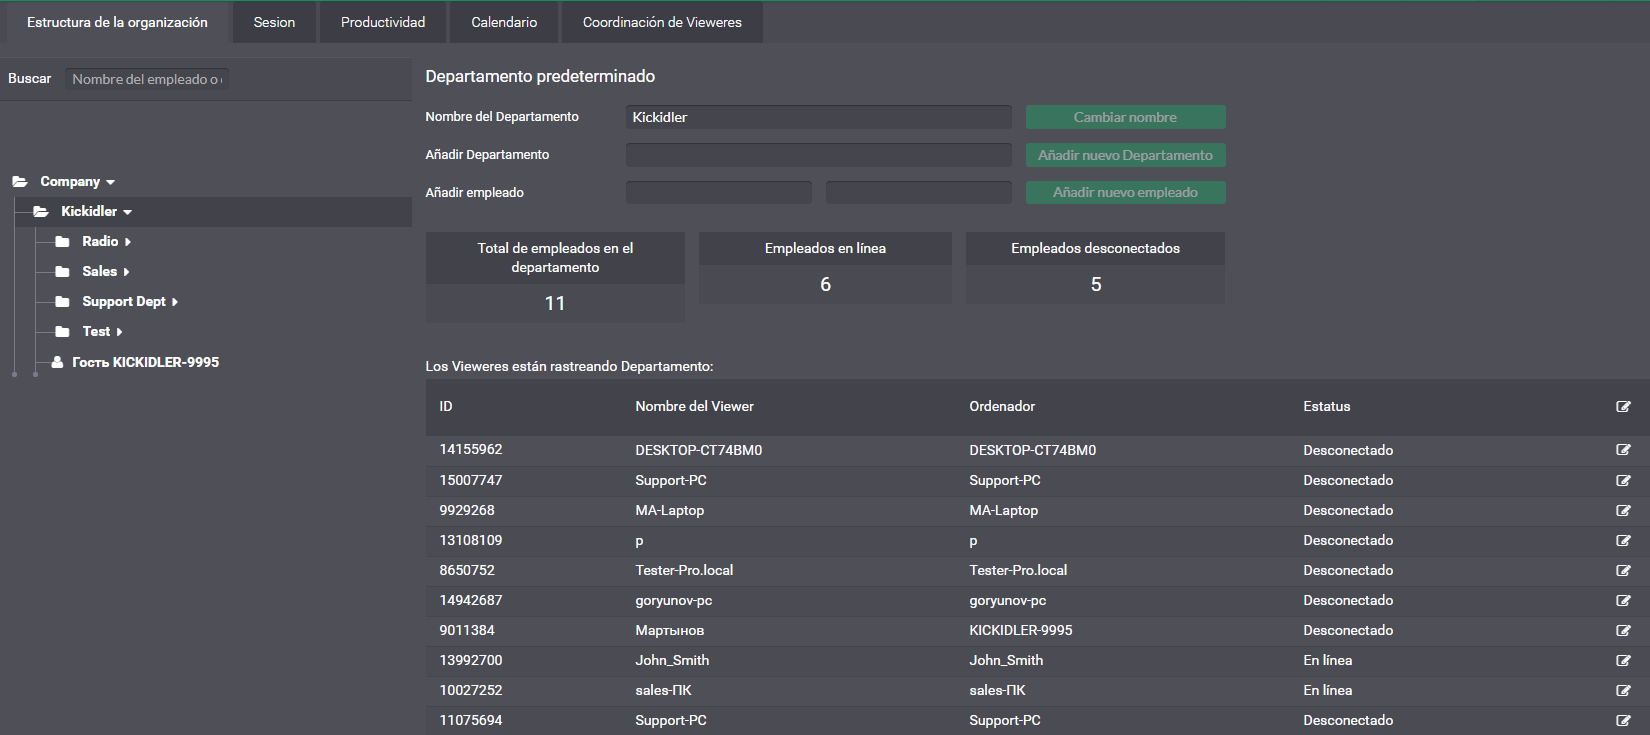Click Empleados en línea count 6

pos(825,284)
